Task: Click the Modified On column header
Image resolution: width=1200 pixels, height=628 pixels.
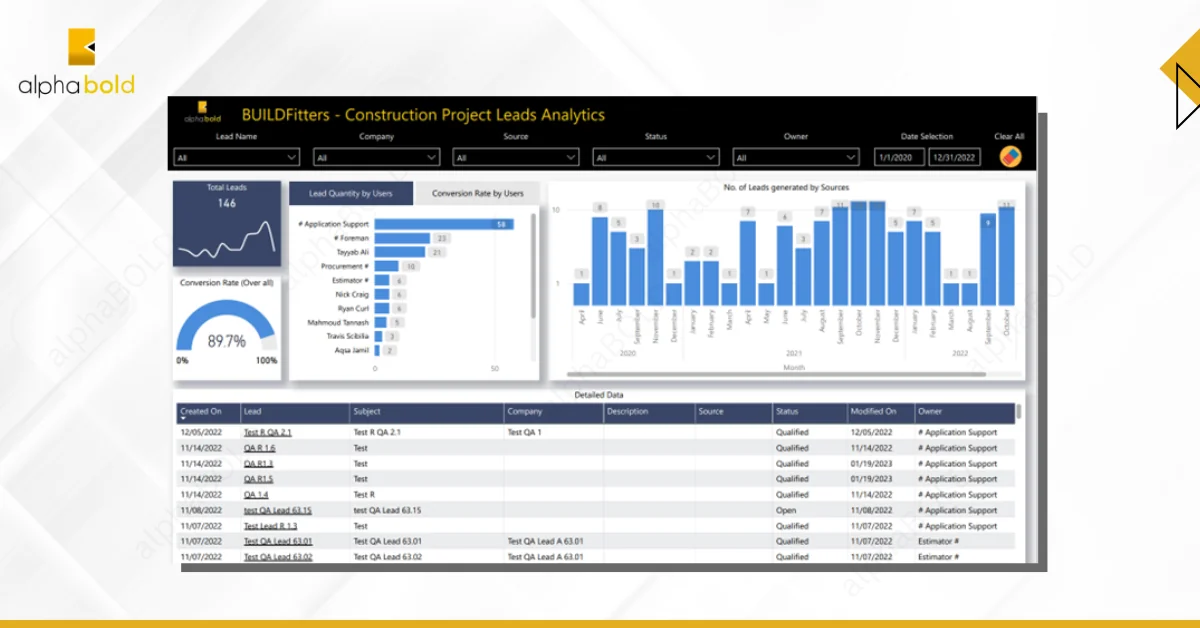Action: [882, 411]
